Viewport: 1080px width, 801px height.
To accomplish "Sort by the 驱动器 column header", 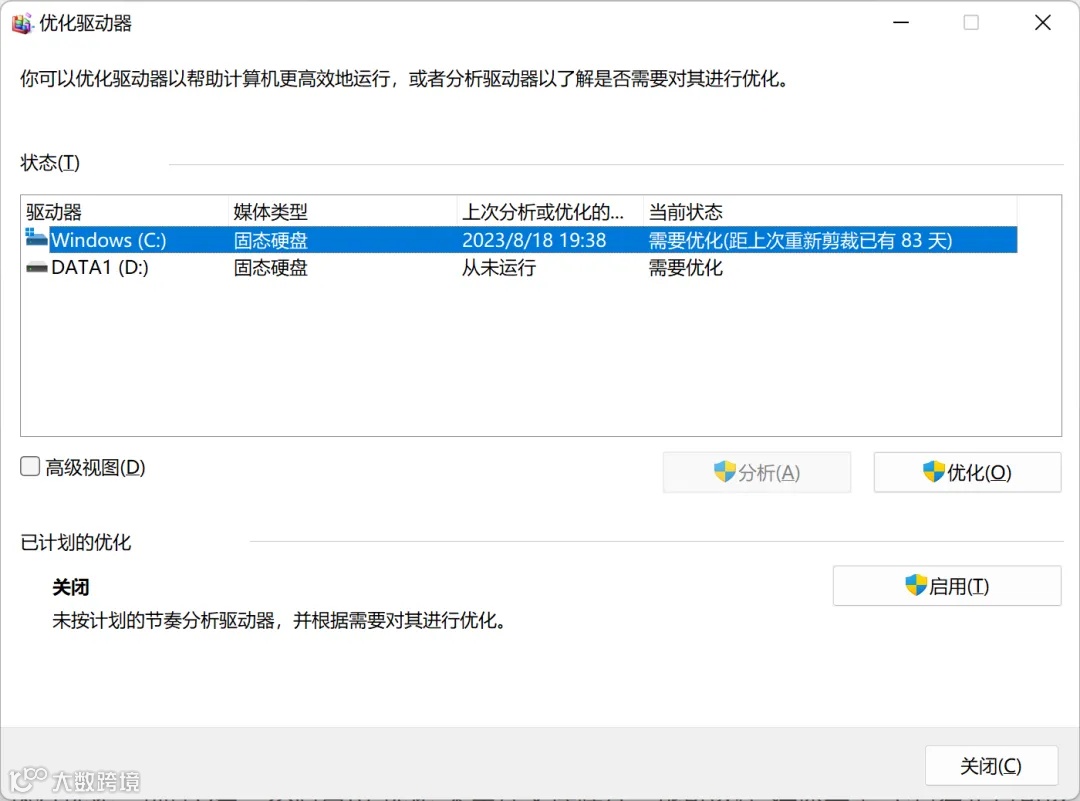I will click(124, 211).
